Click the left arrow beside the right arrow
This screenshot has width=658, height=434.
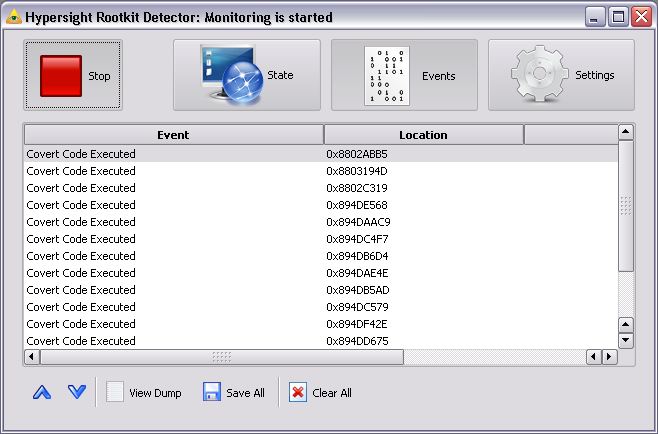coord(594,357)
